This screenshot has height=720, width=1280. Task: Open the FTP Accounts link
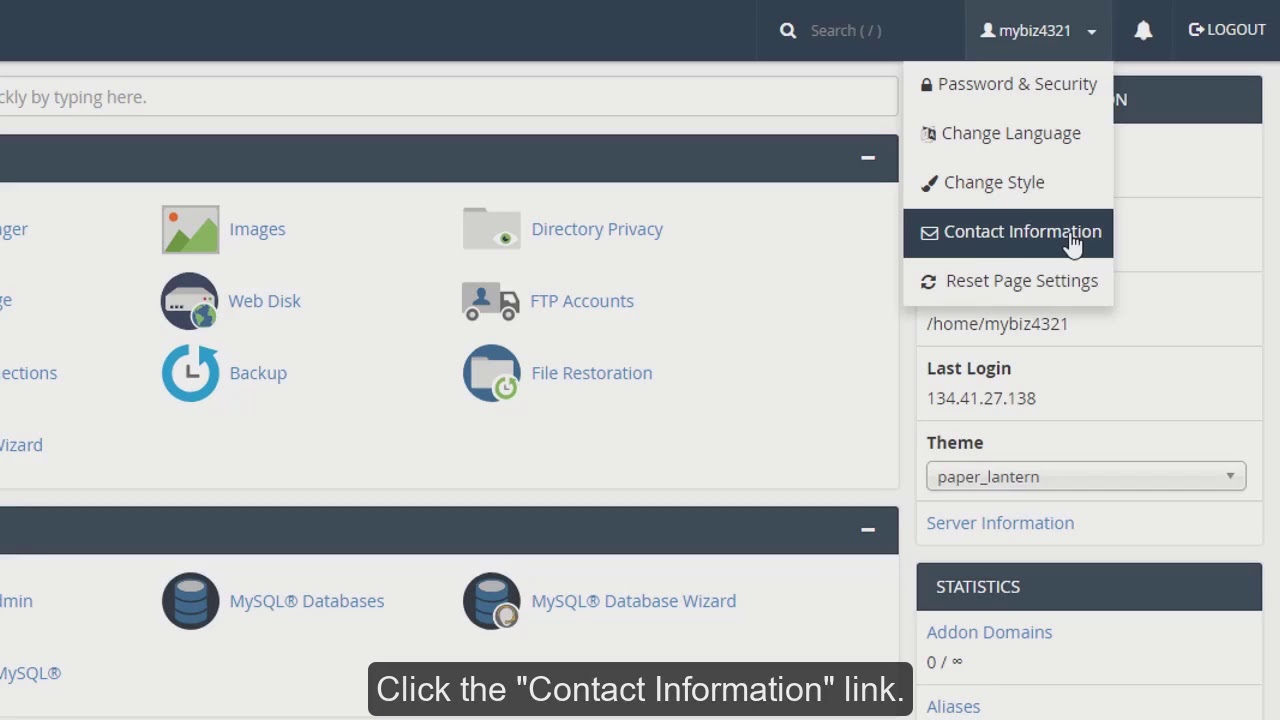(582, 301)
